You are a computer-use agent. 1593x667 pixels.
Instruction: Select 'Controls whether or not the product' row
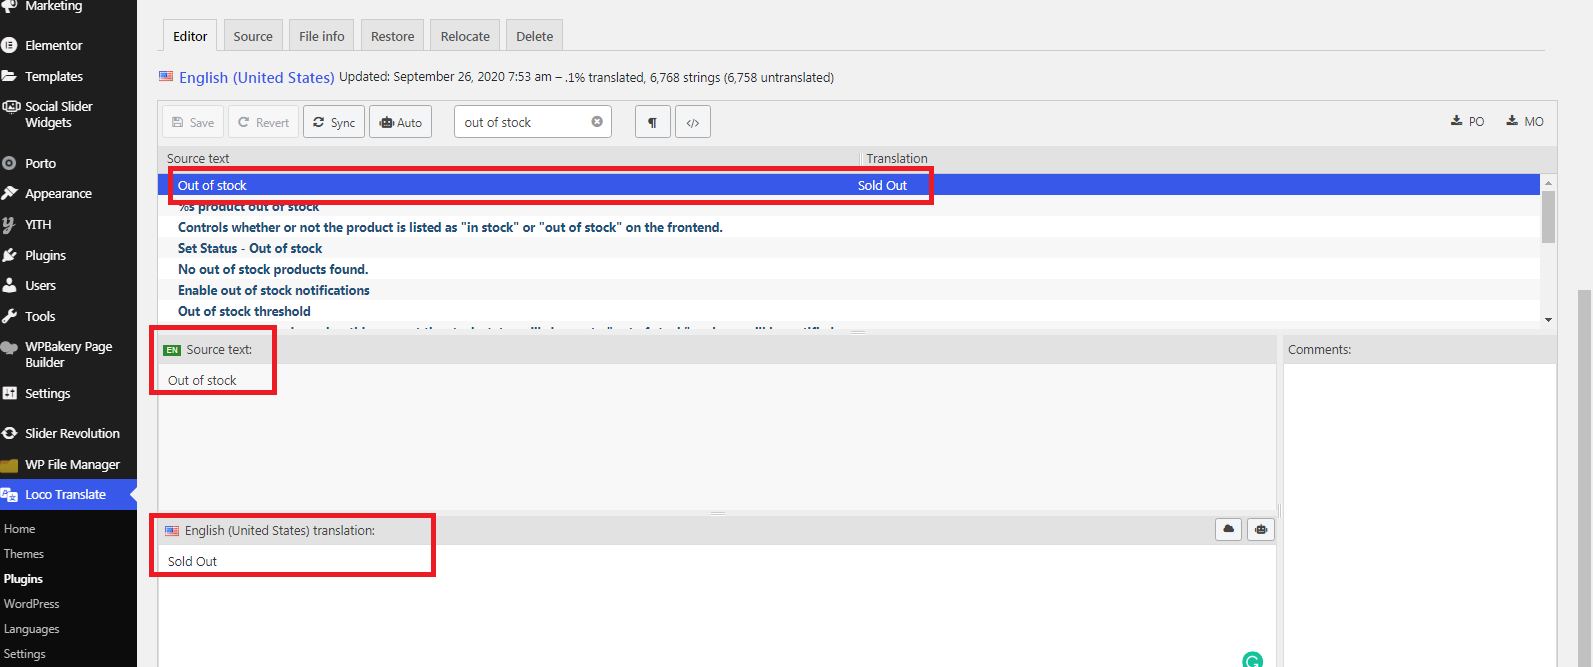(849, 227)
